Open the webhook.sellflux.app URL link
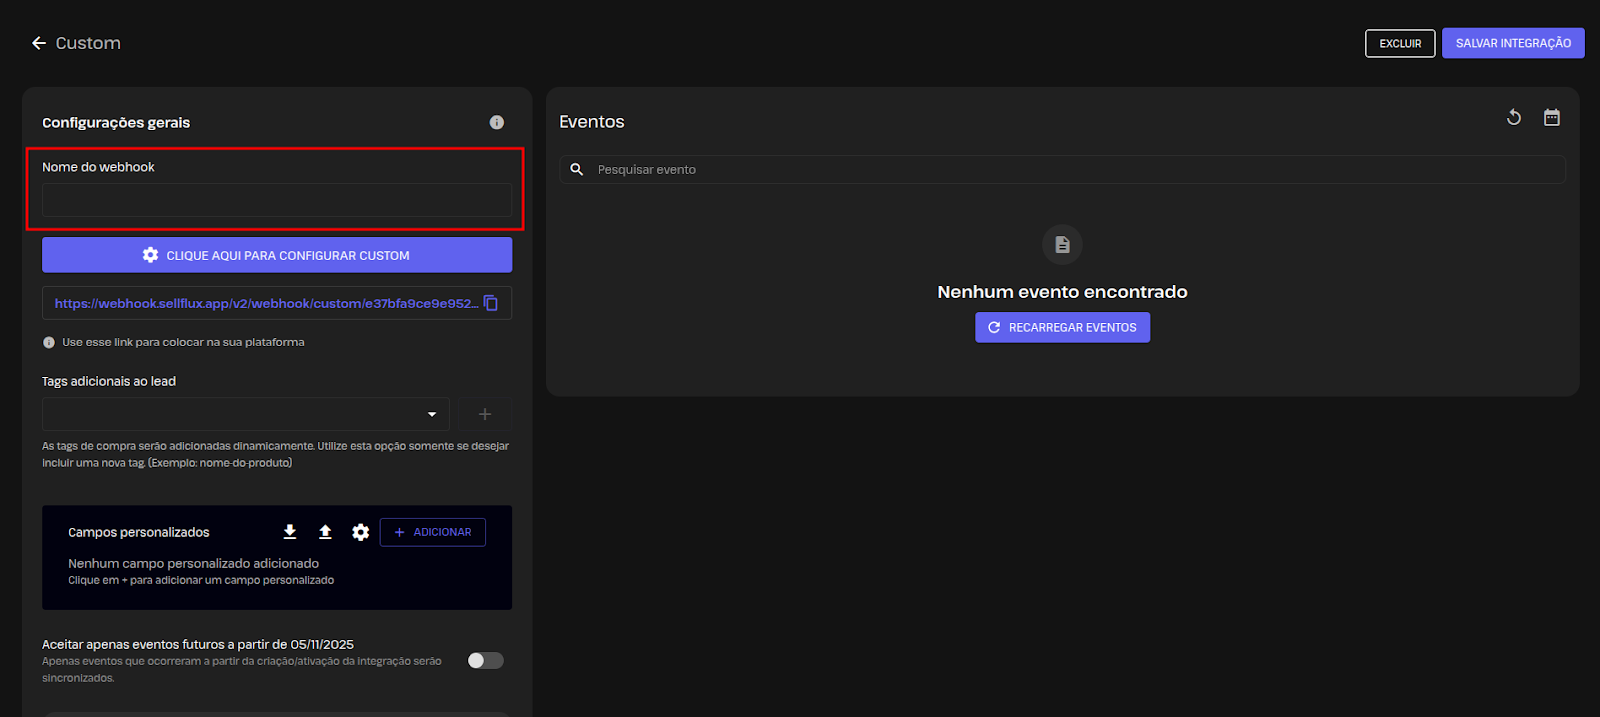1600x717 pixels. [x=265, y=303]
